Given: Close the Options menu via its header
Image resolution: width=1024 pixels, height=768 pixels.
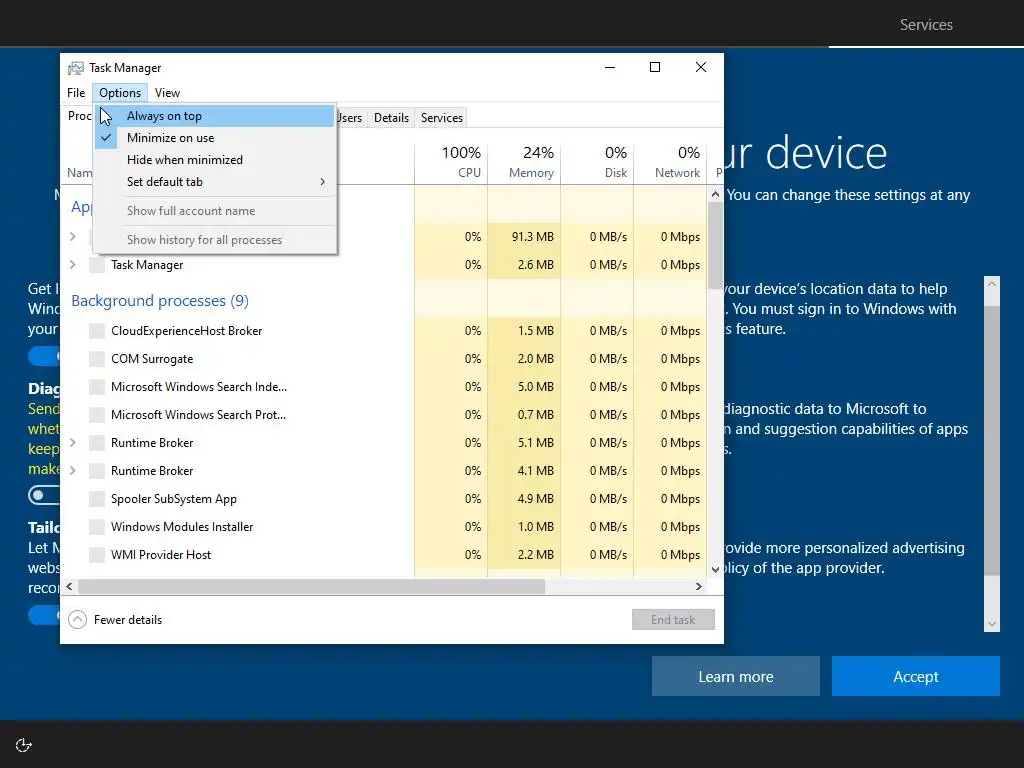Looking at the screenshot, I should point(120,93).
